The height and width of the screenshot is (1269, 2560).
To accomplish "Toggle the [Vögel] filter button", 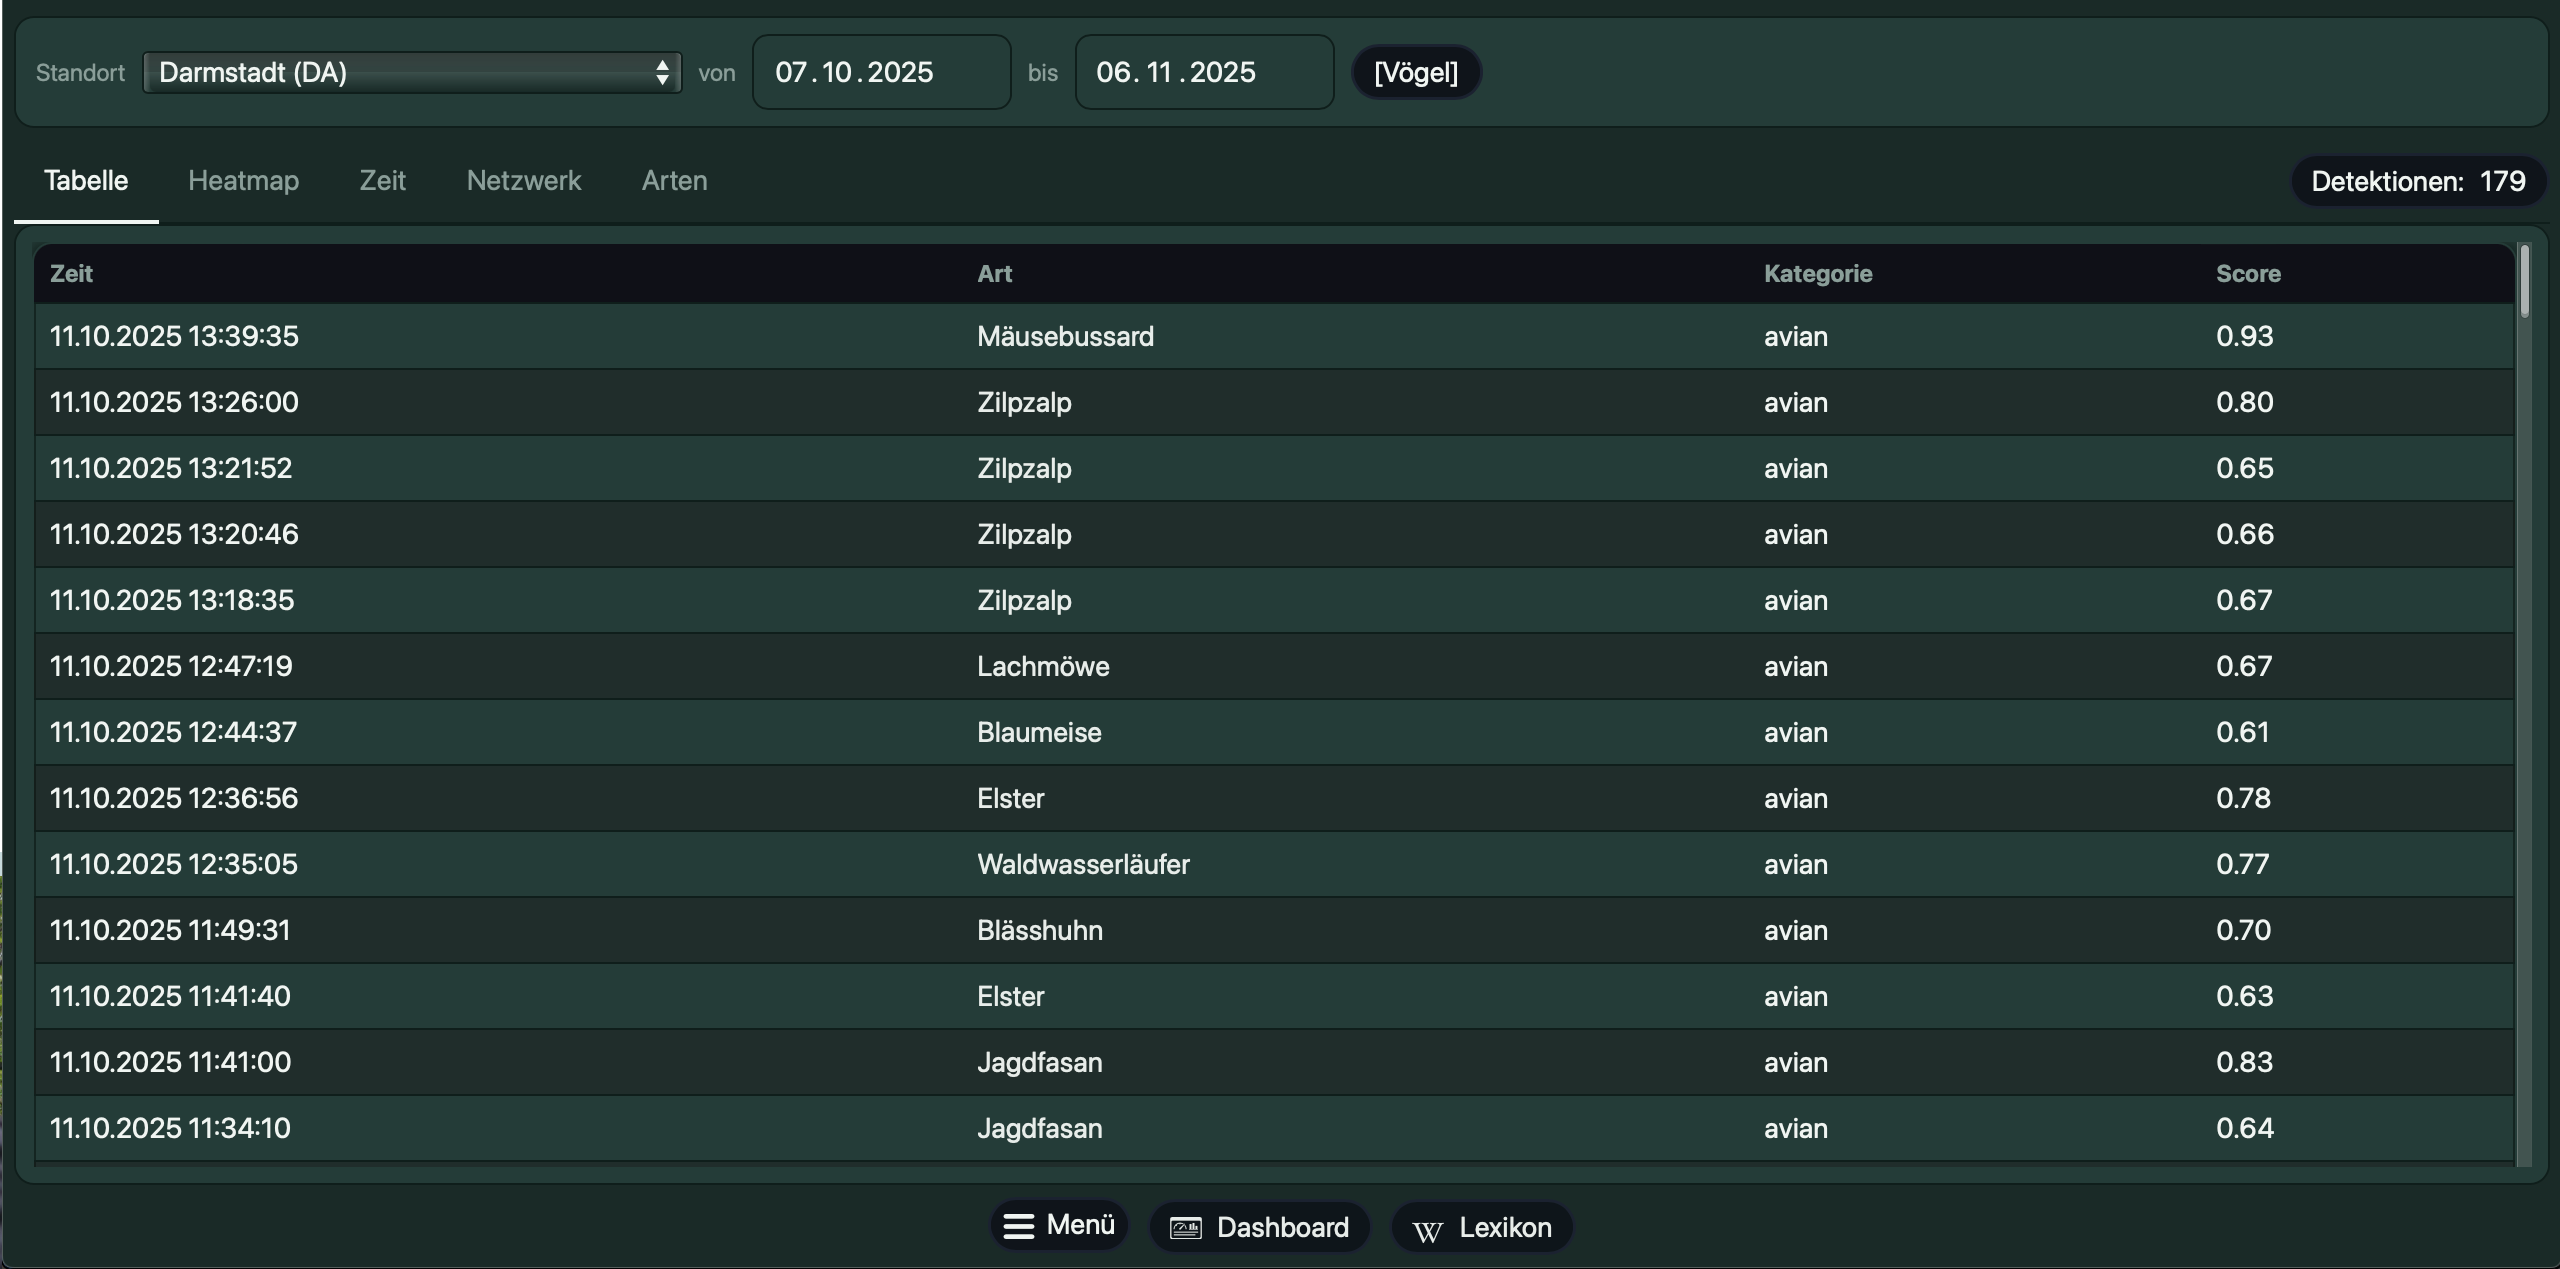I will coord(1415,72).
